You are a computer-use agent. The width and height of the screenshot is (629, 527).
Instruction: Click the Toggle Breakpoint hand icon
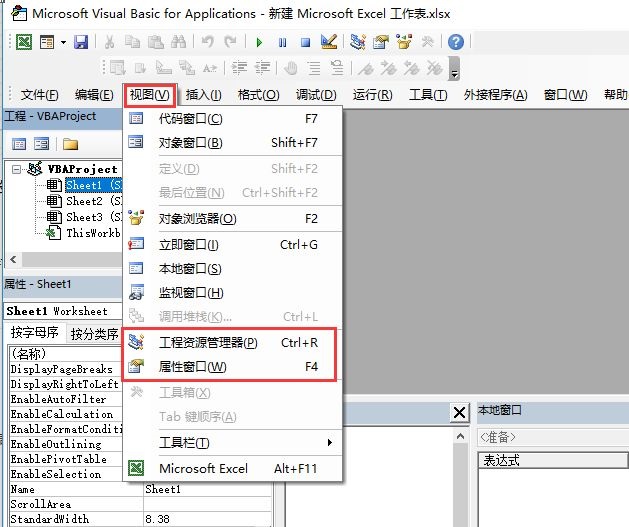291,68
